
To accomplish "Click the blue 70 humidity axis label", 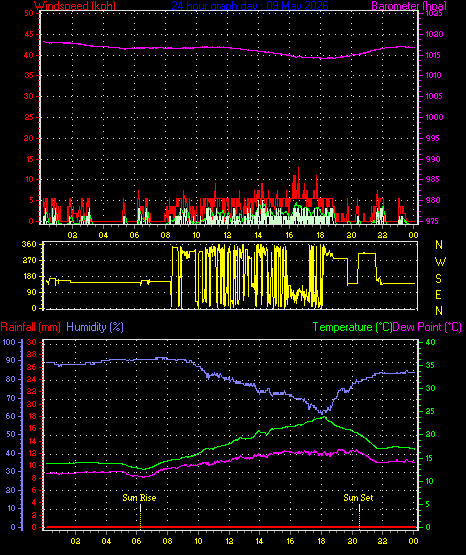I will 11,398.
